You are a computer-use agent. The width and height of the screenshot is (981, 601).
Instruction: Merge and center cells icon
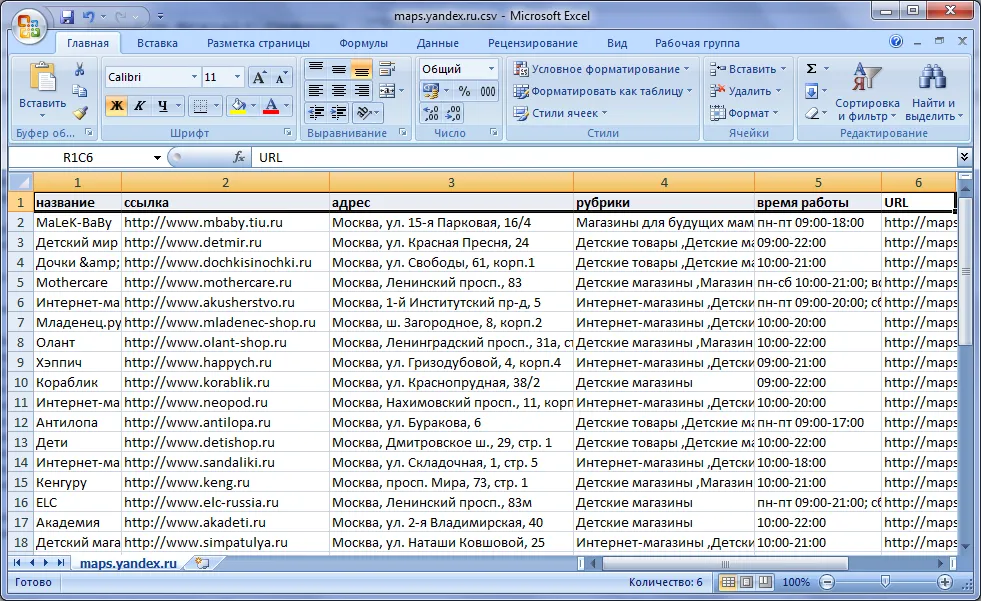387,91
